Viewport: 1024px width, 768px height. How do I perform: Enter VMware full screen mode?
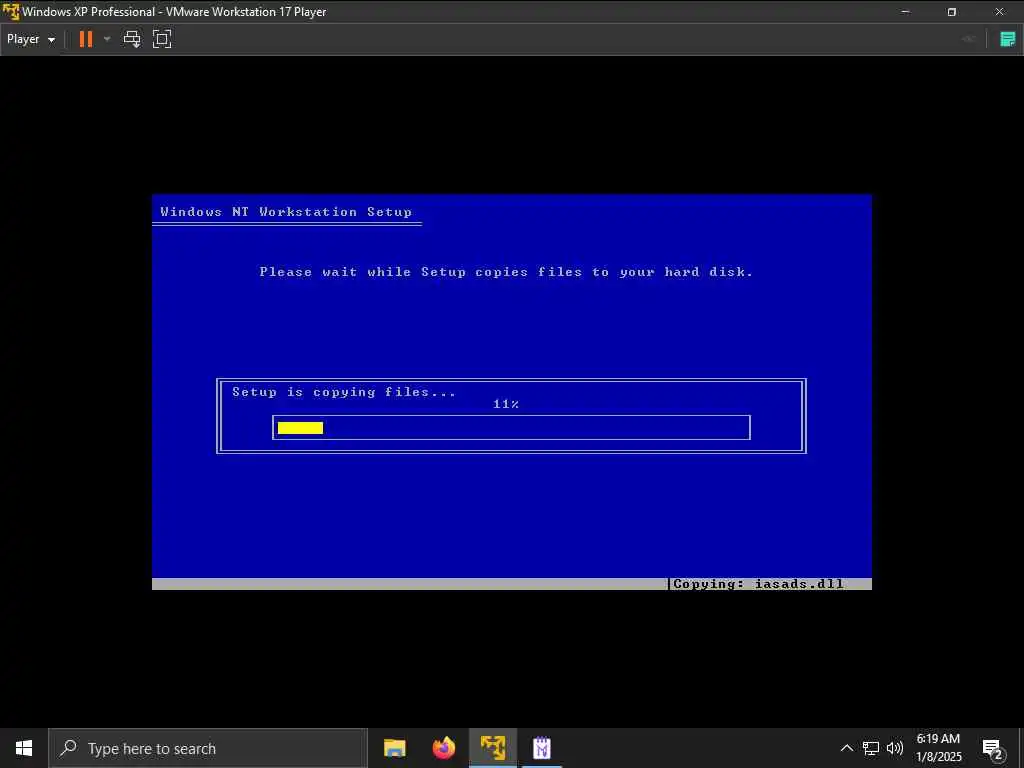click(162, 39)
